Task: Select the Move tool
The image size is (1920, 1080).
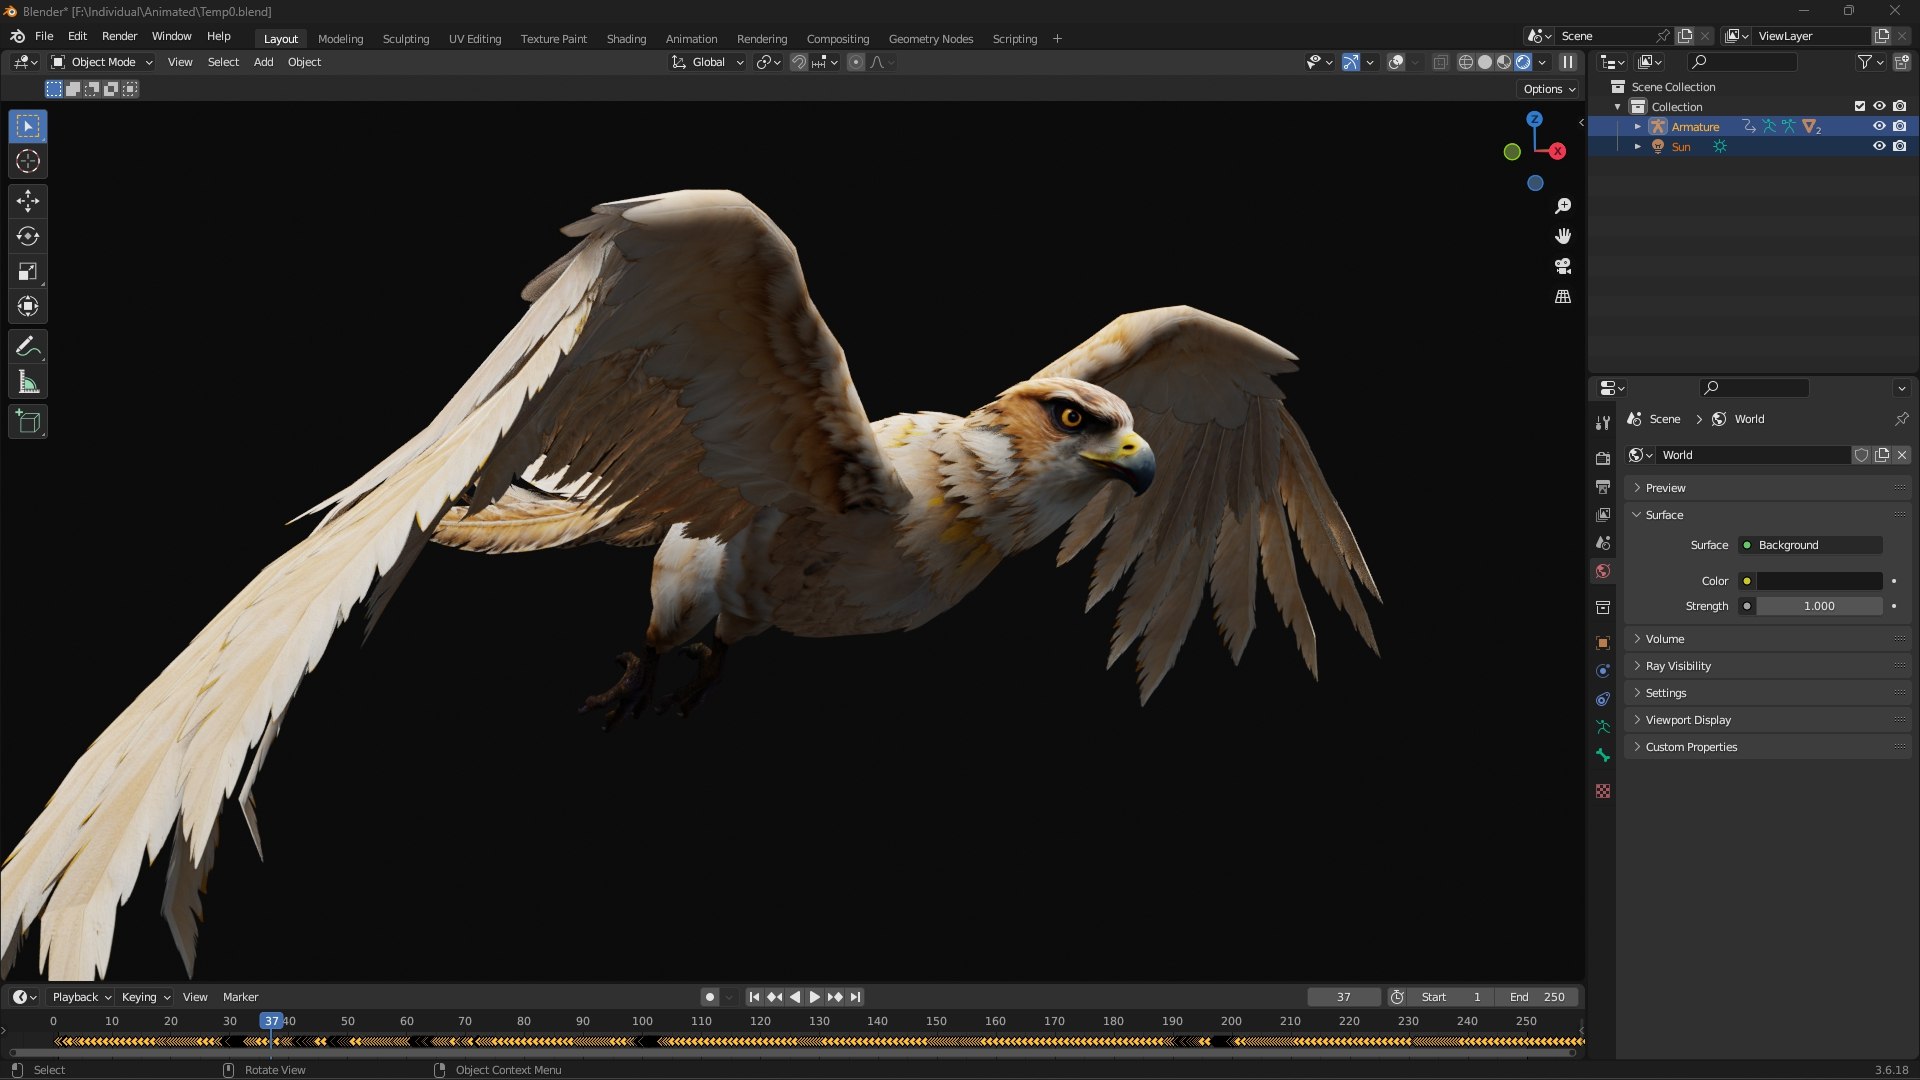Action: pos(28,201)
